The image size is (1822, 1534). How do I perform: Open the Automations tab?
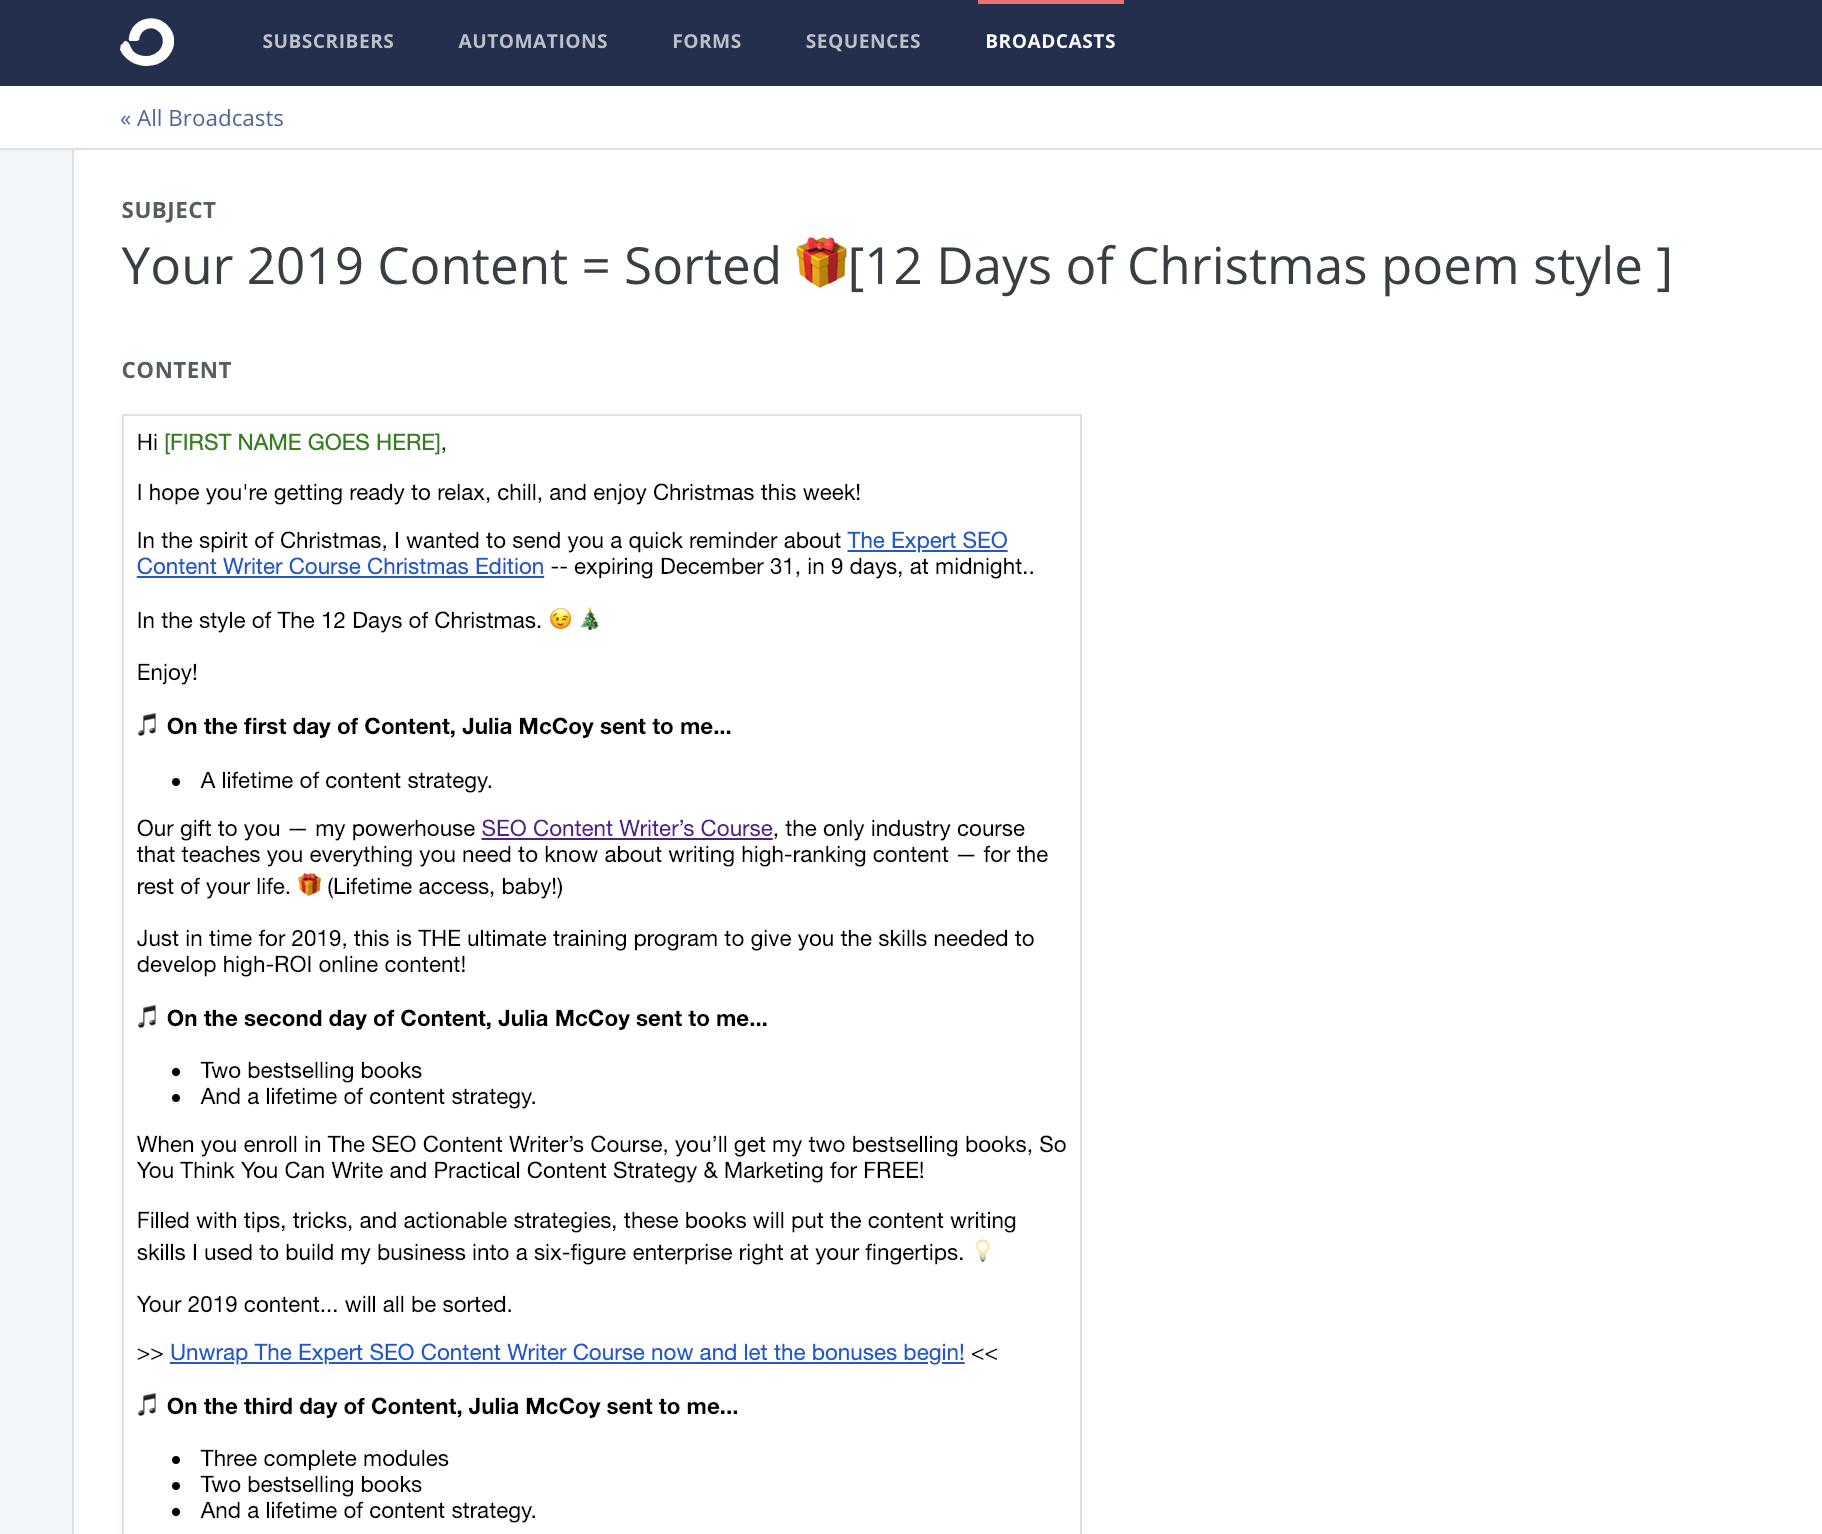click(533, 41)
